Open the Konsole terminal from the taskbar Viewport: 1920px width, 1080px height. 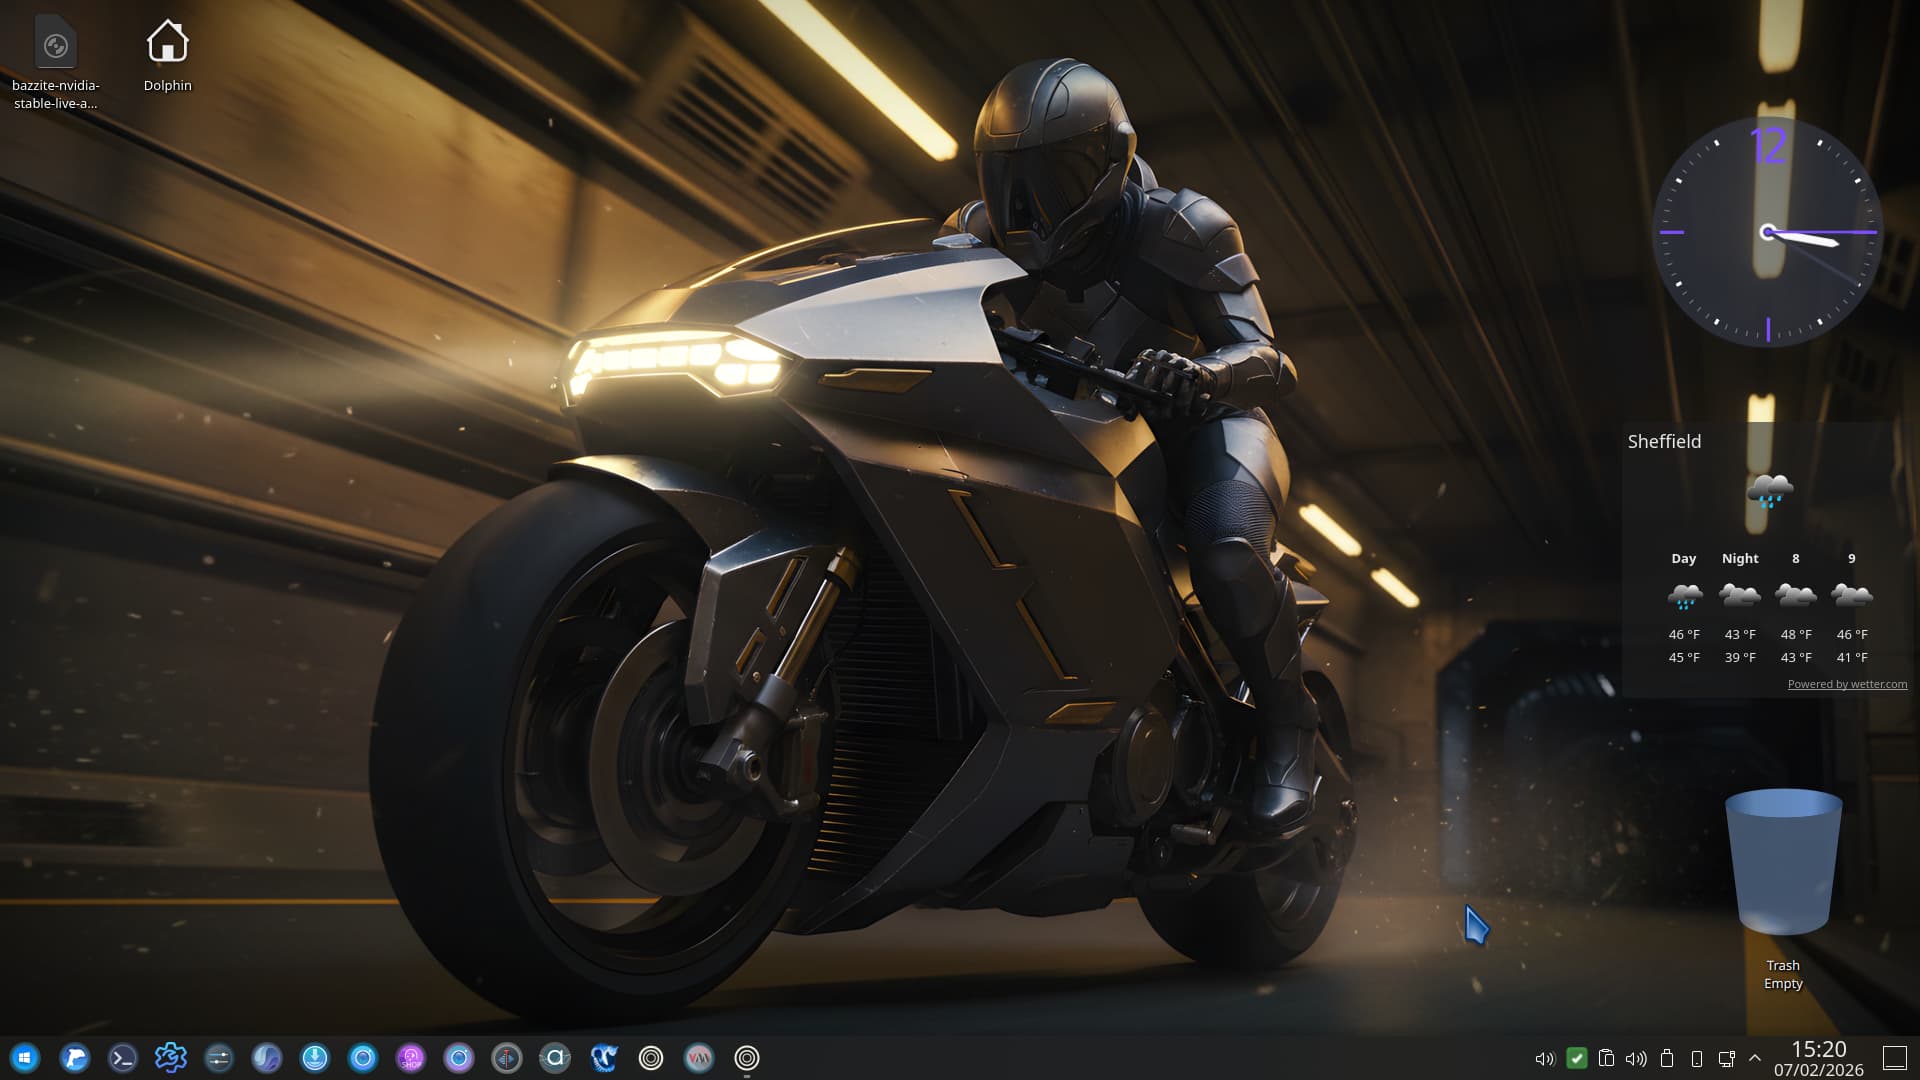123,1058
